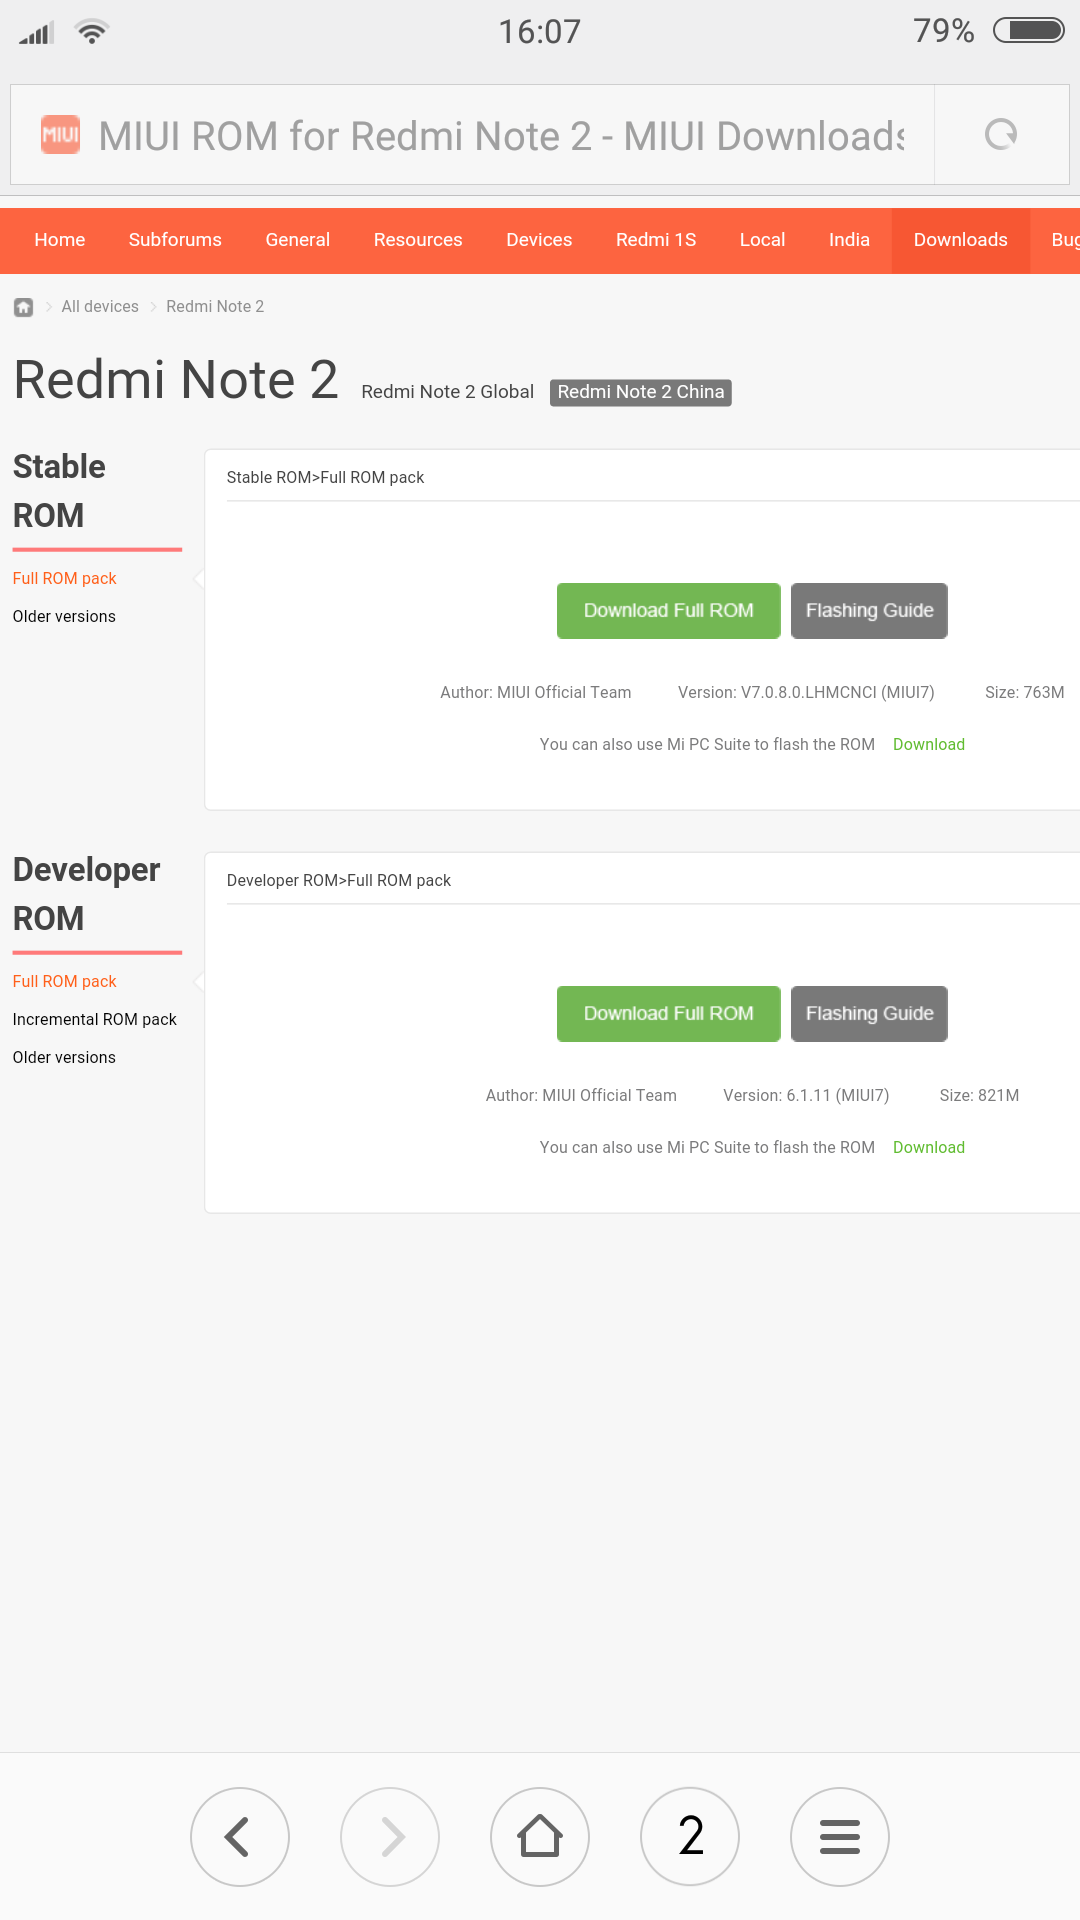
Task: Tap the battery status icon
Action: tap(1029, 31)
